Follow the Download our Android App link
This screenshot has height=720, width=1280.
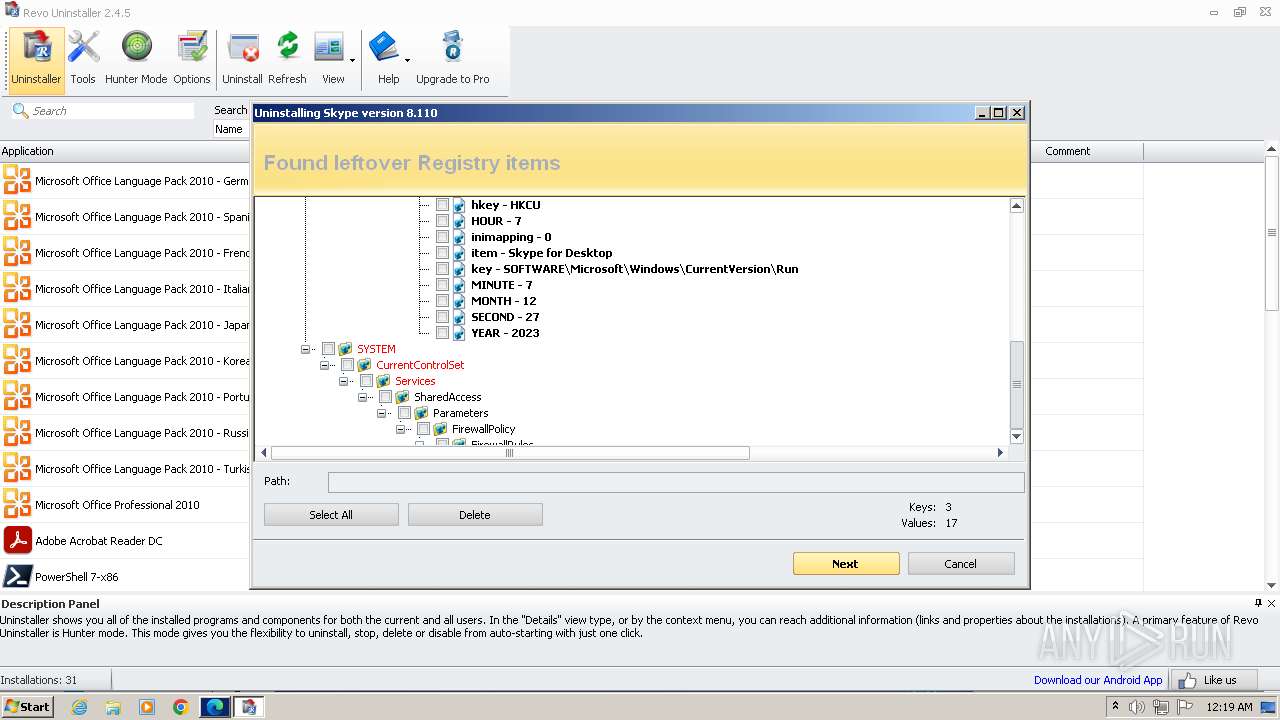[x=1098, y=680]
